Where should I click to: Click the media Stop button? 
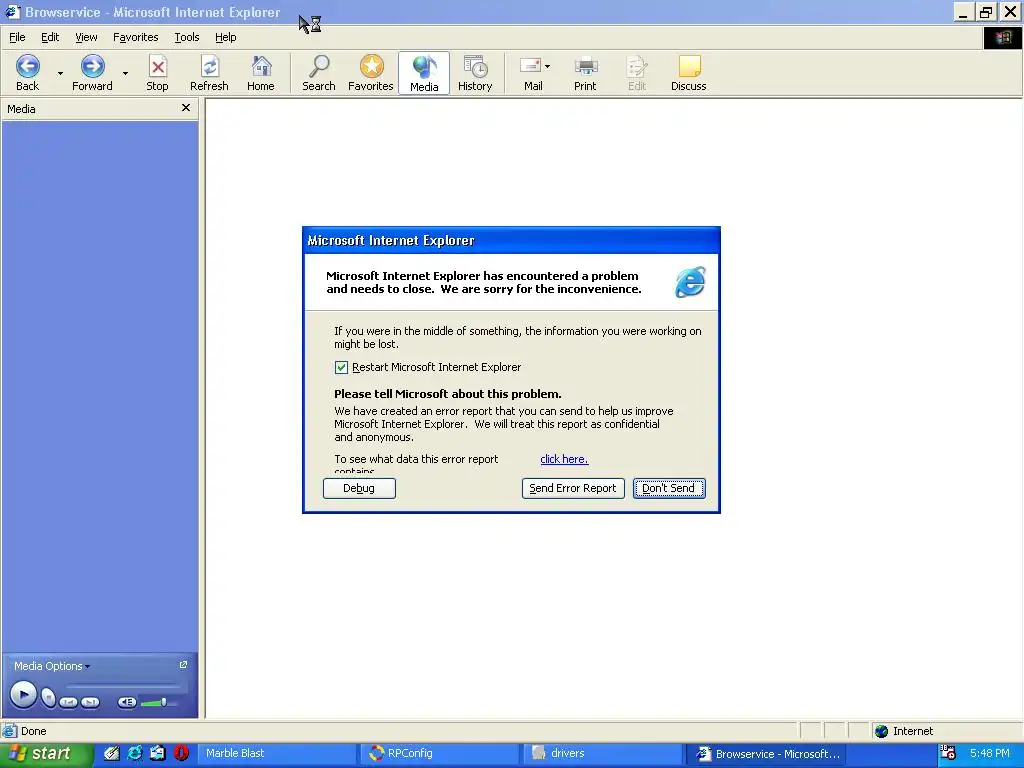coord(48,698)
